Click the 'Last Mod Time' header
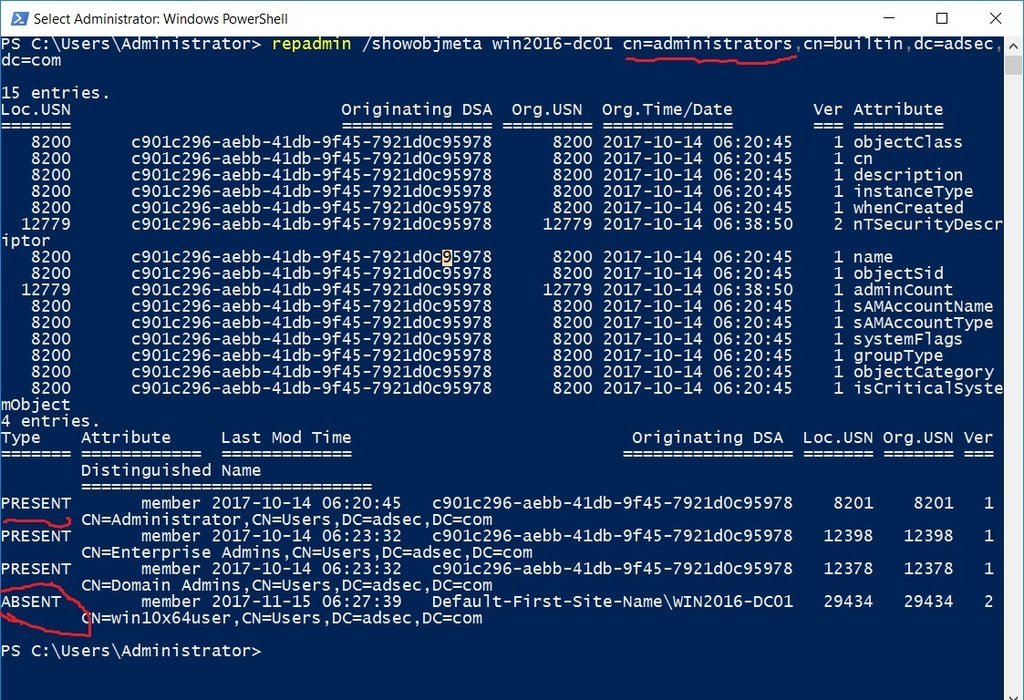Viewport: 1024px width, 700px height. click(286, 438)
